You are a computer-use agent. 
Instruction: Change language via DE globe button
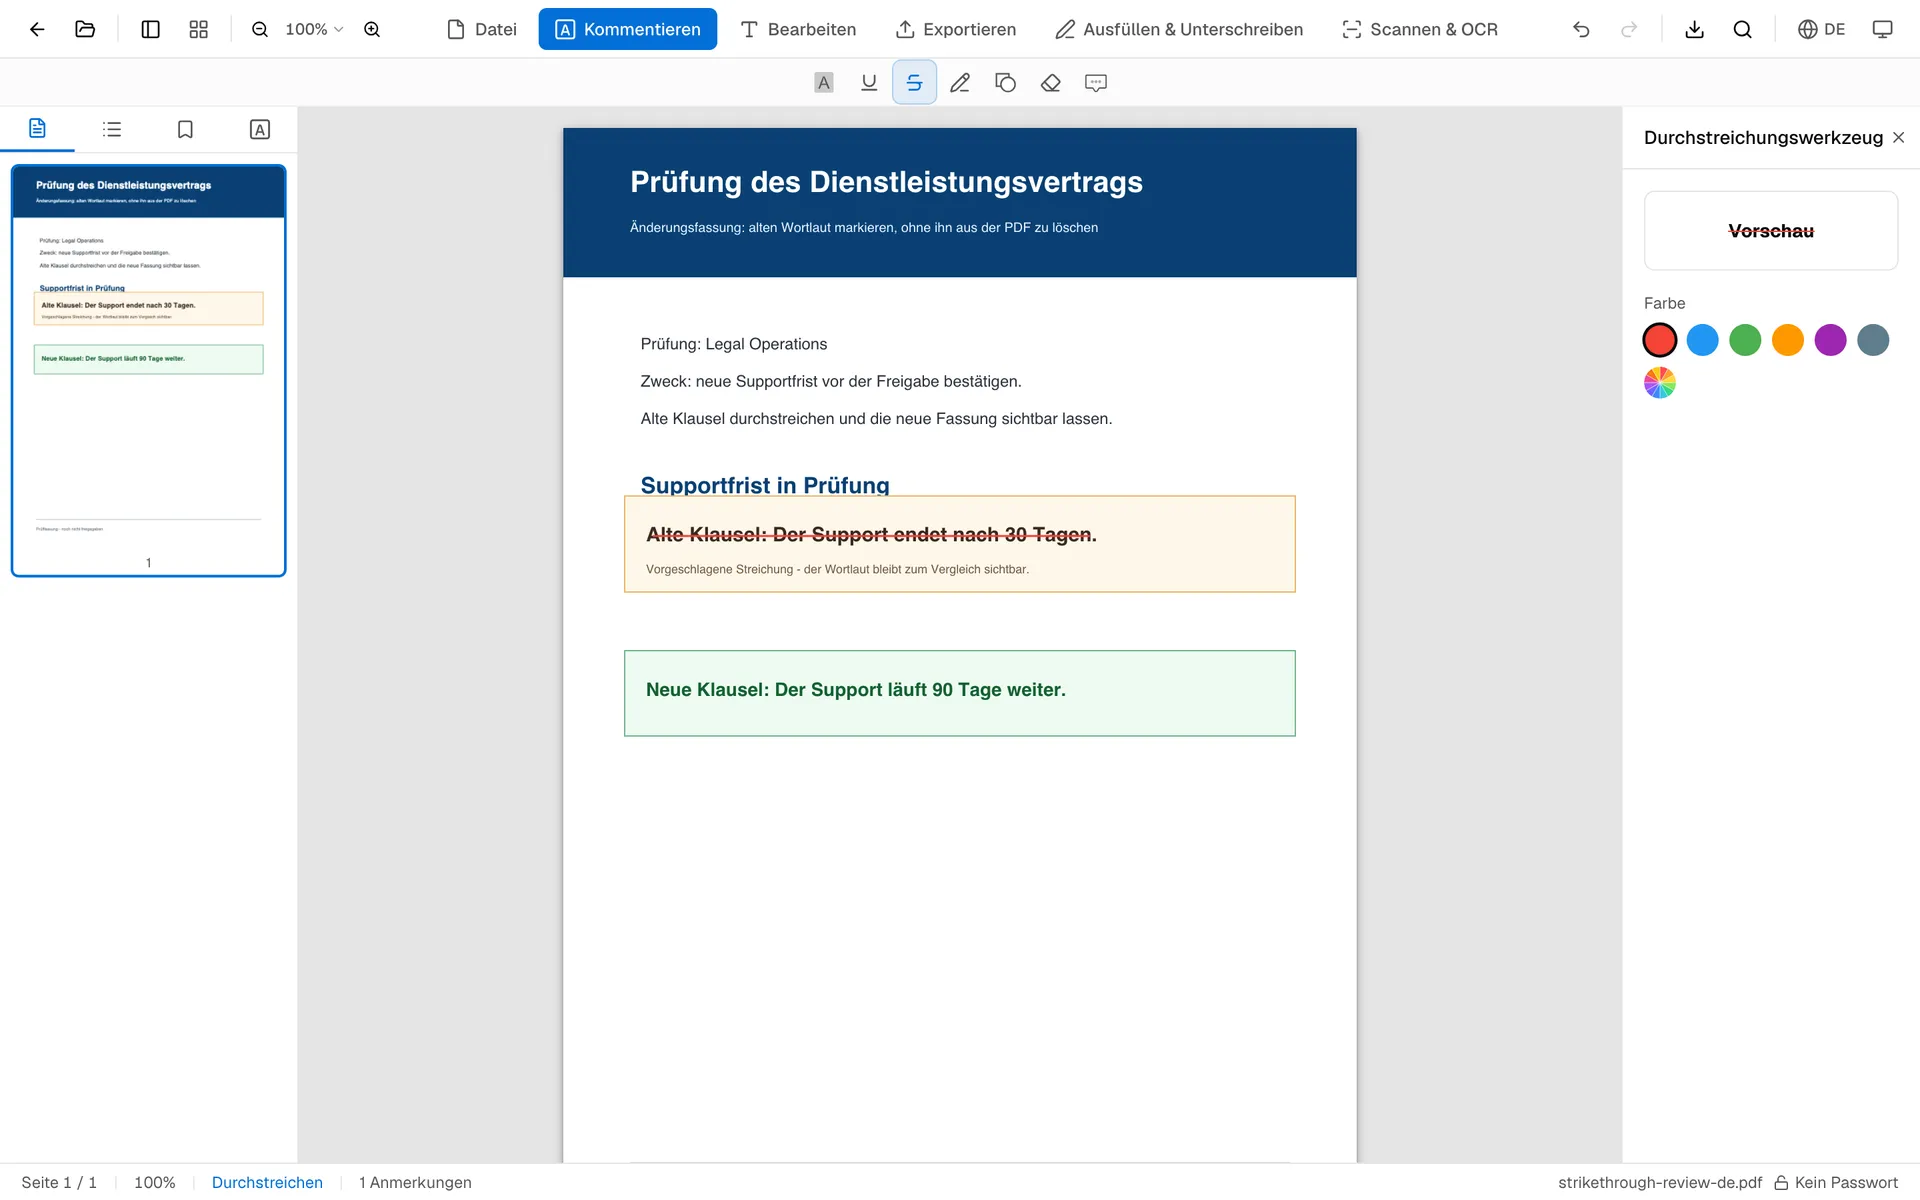(x=1822, y=29)
